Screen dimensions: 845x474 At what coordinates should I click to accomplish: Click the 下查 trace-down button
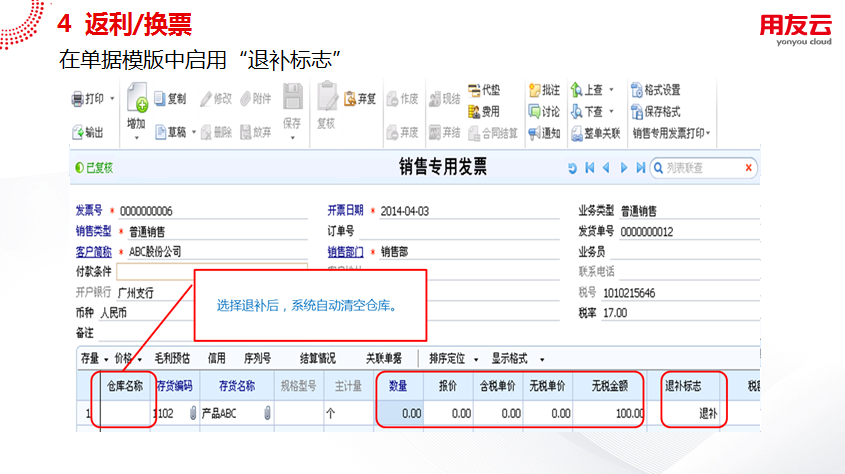click(587, 111)
